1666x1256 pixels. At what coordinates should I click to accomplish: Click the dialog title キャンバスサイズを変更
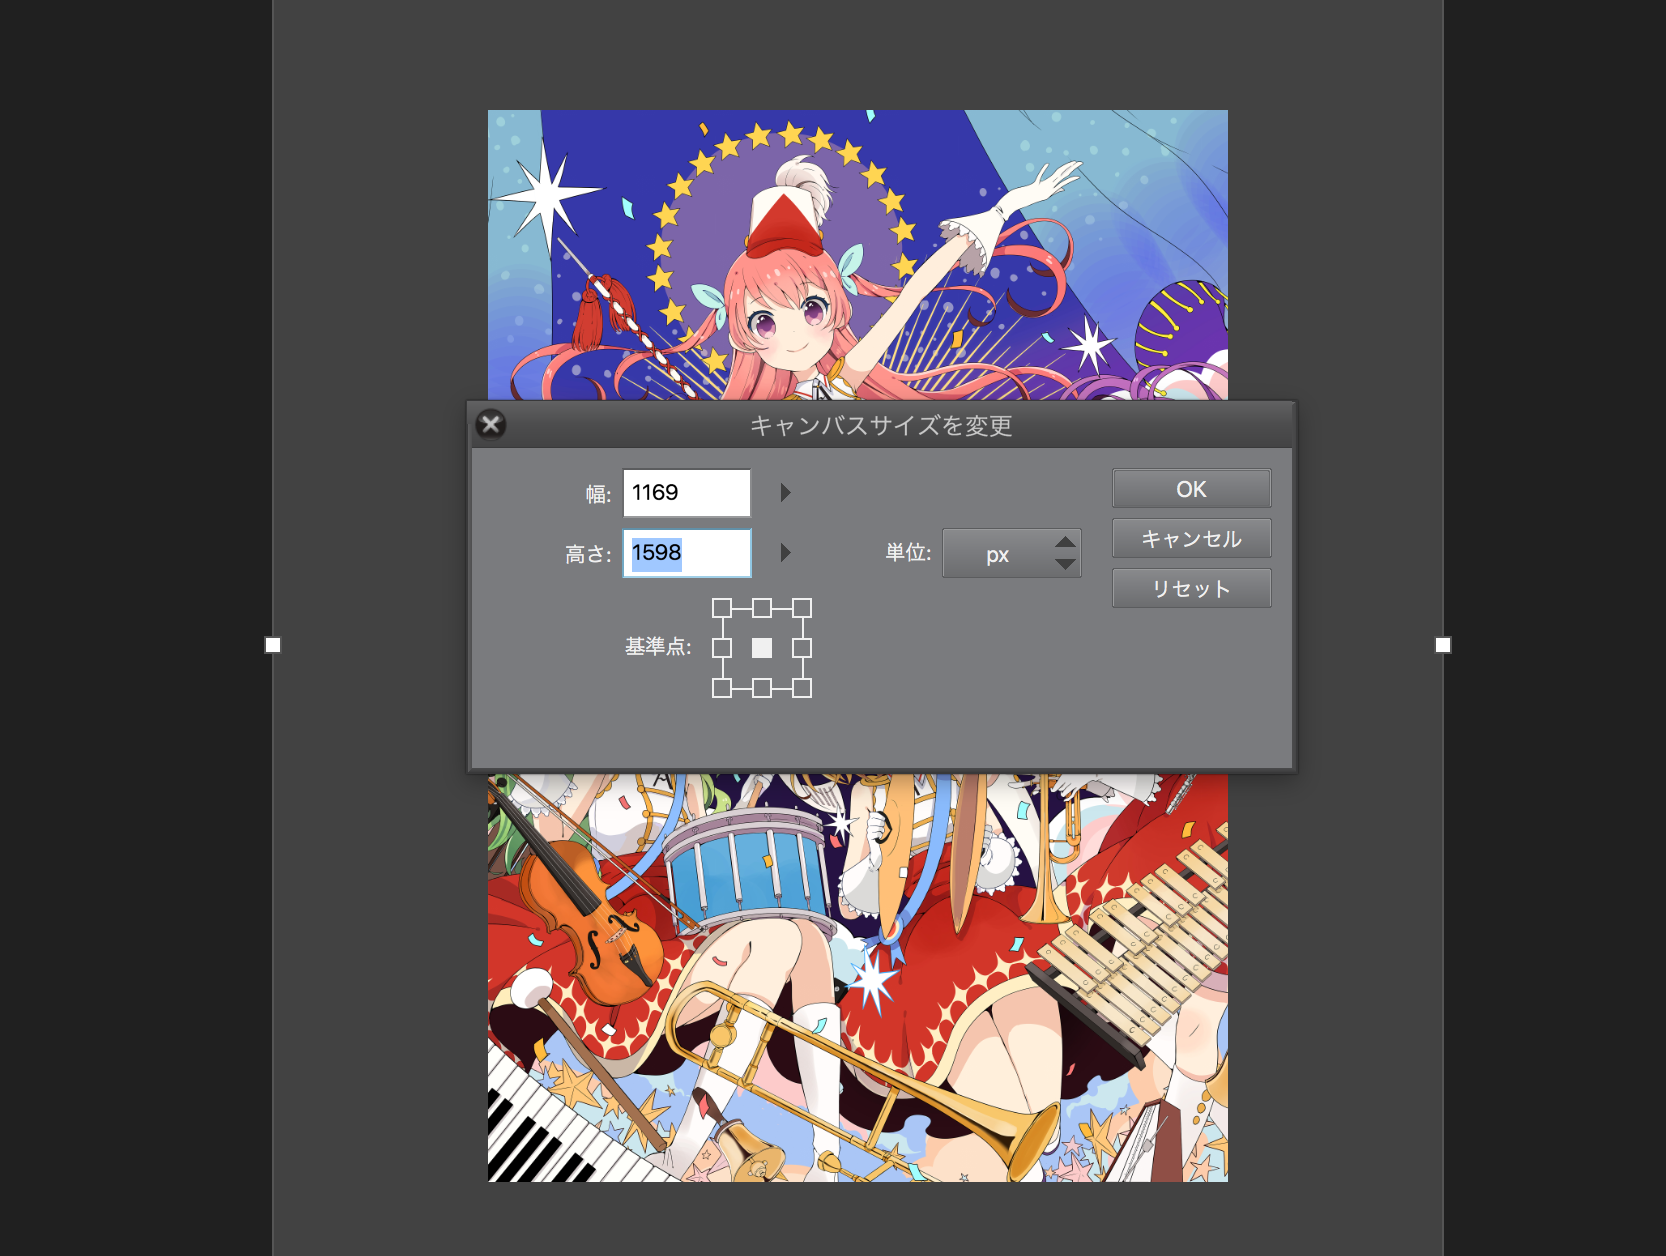(881, 426)
